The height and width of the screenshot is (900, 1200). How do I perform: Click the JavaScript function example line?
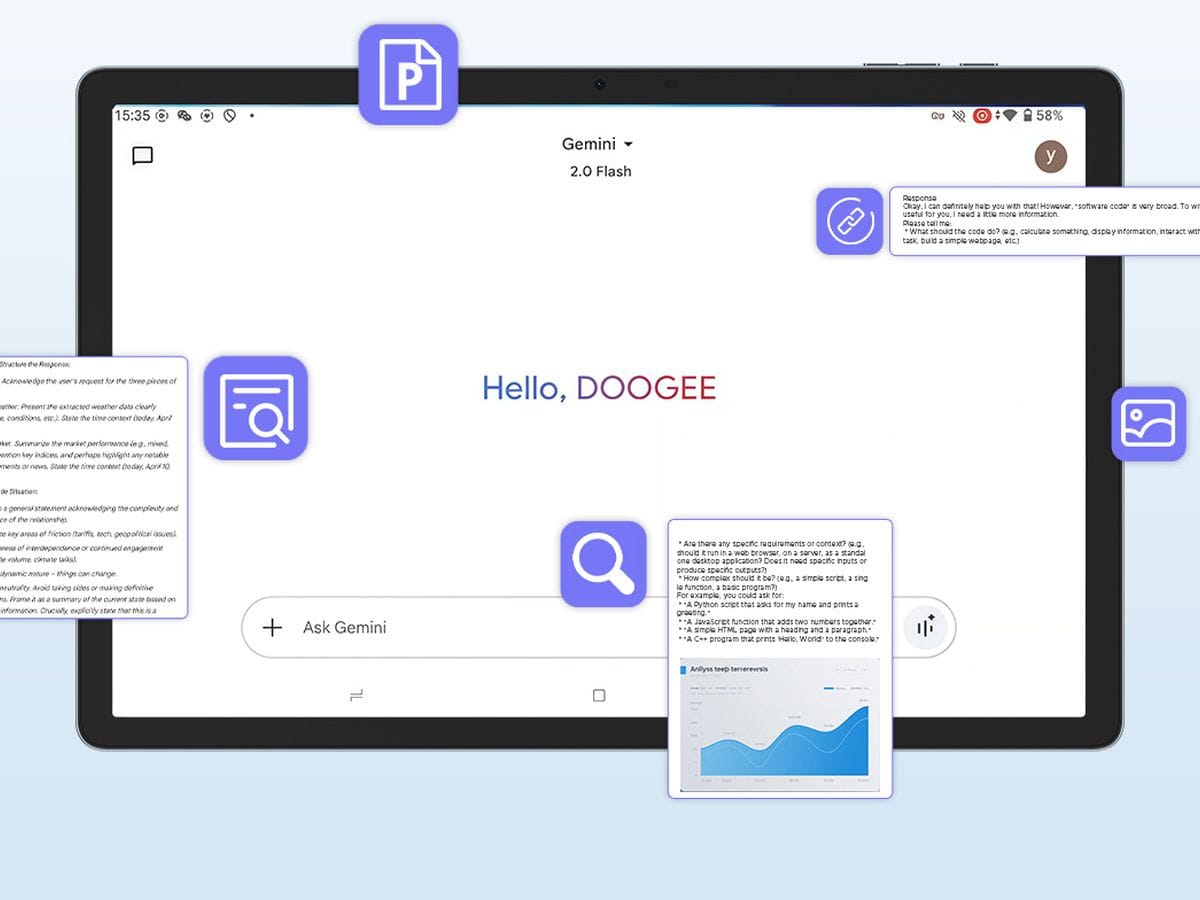click(x=776, y=622)
